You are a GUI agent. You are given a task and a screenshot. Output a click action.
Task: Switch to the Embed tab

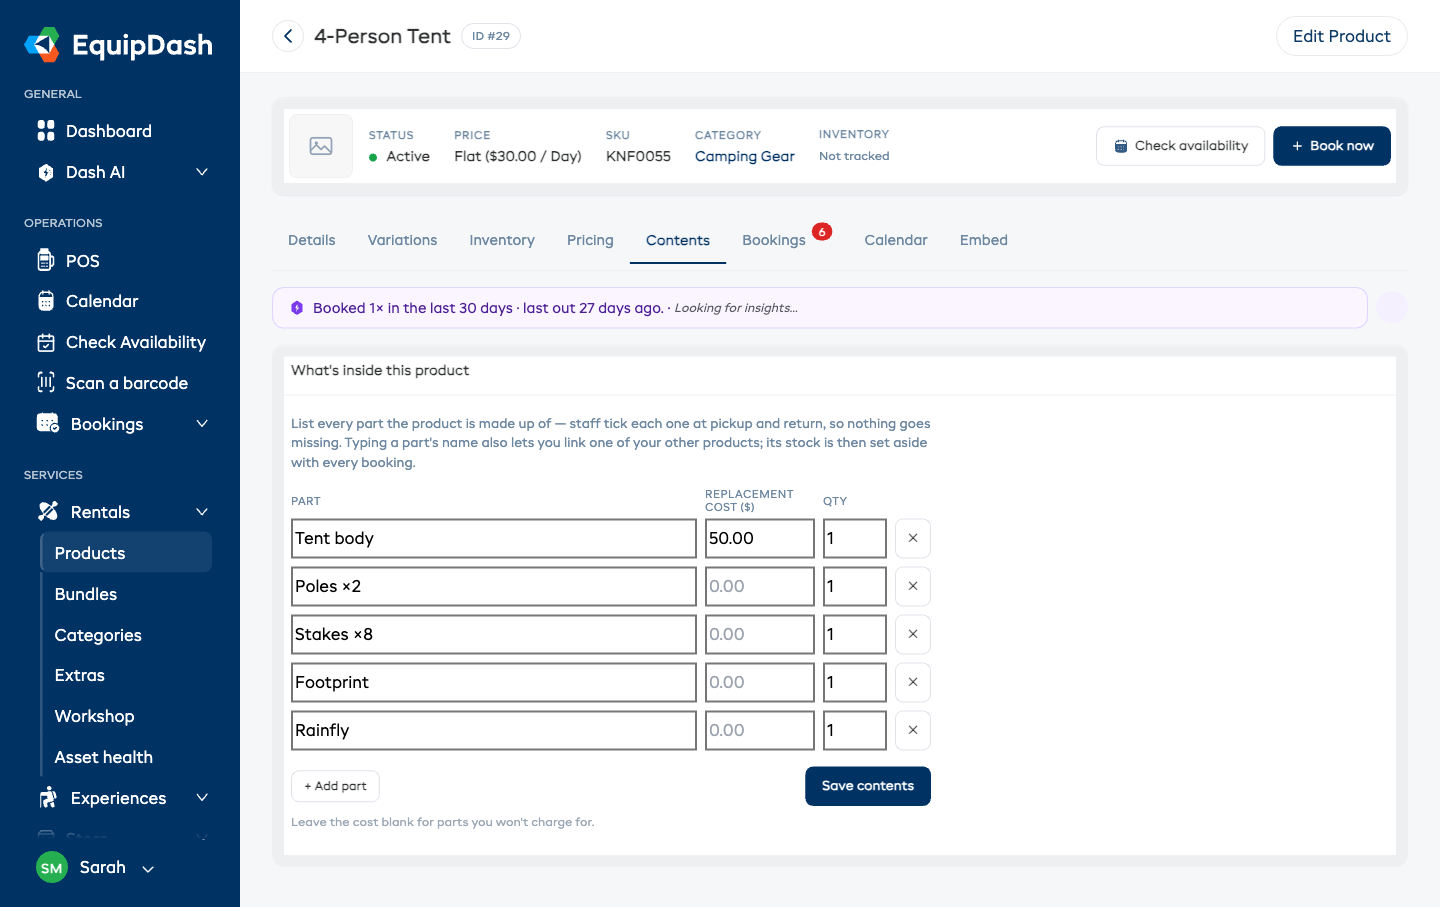984,240
